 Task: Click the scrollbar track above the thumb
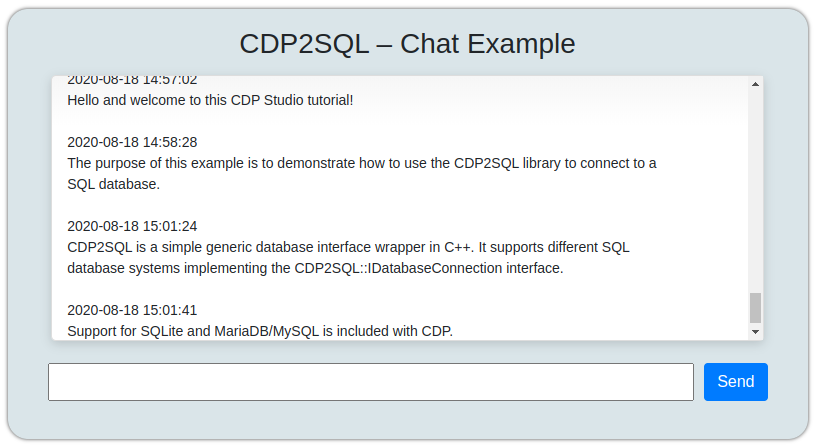point(755,191)
